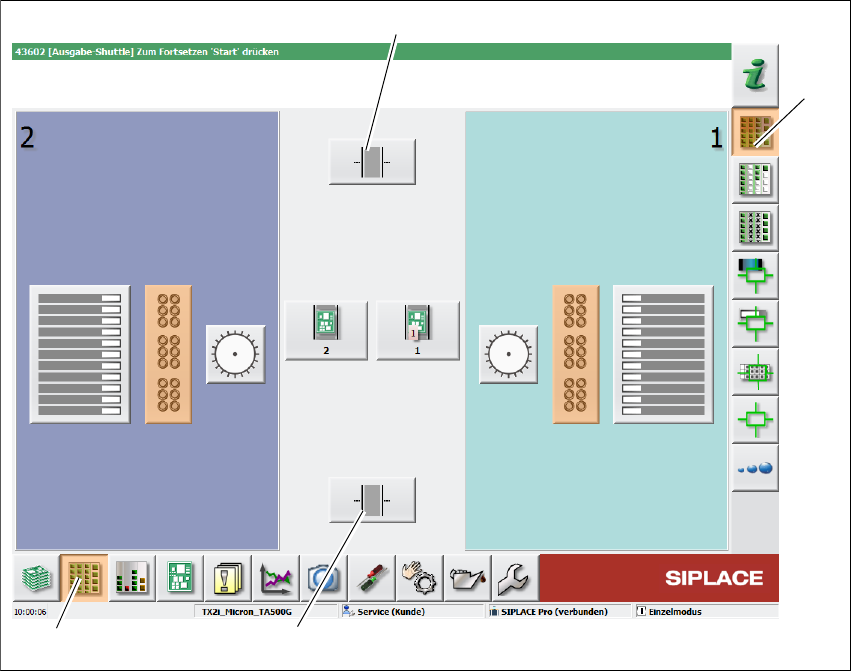Open the hand and gear manual control icon

420,578
